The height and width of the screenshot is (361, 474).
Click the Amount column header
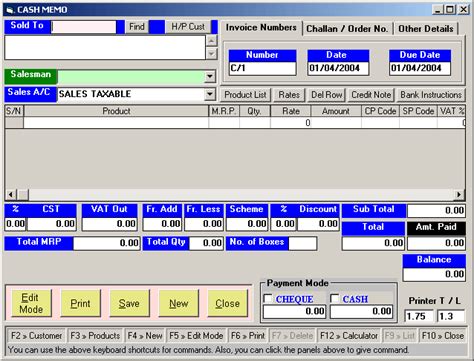pyautogui.click(x=336, y=111)
